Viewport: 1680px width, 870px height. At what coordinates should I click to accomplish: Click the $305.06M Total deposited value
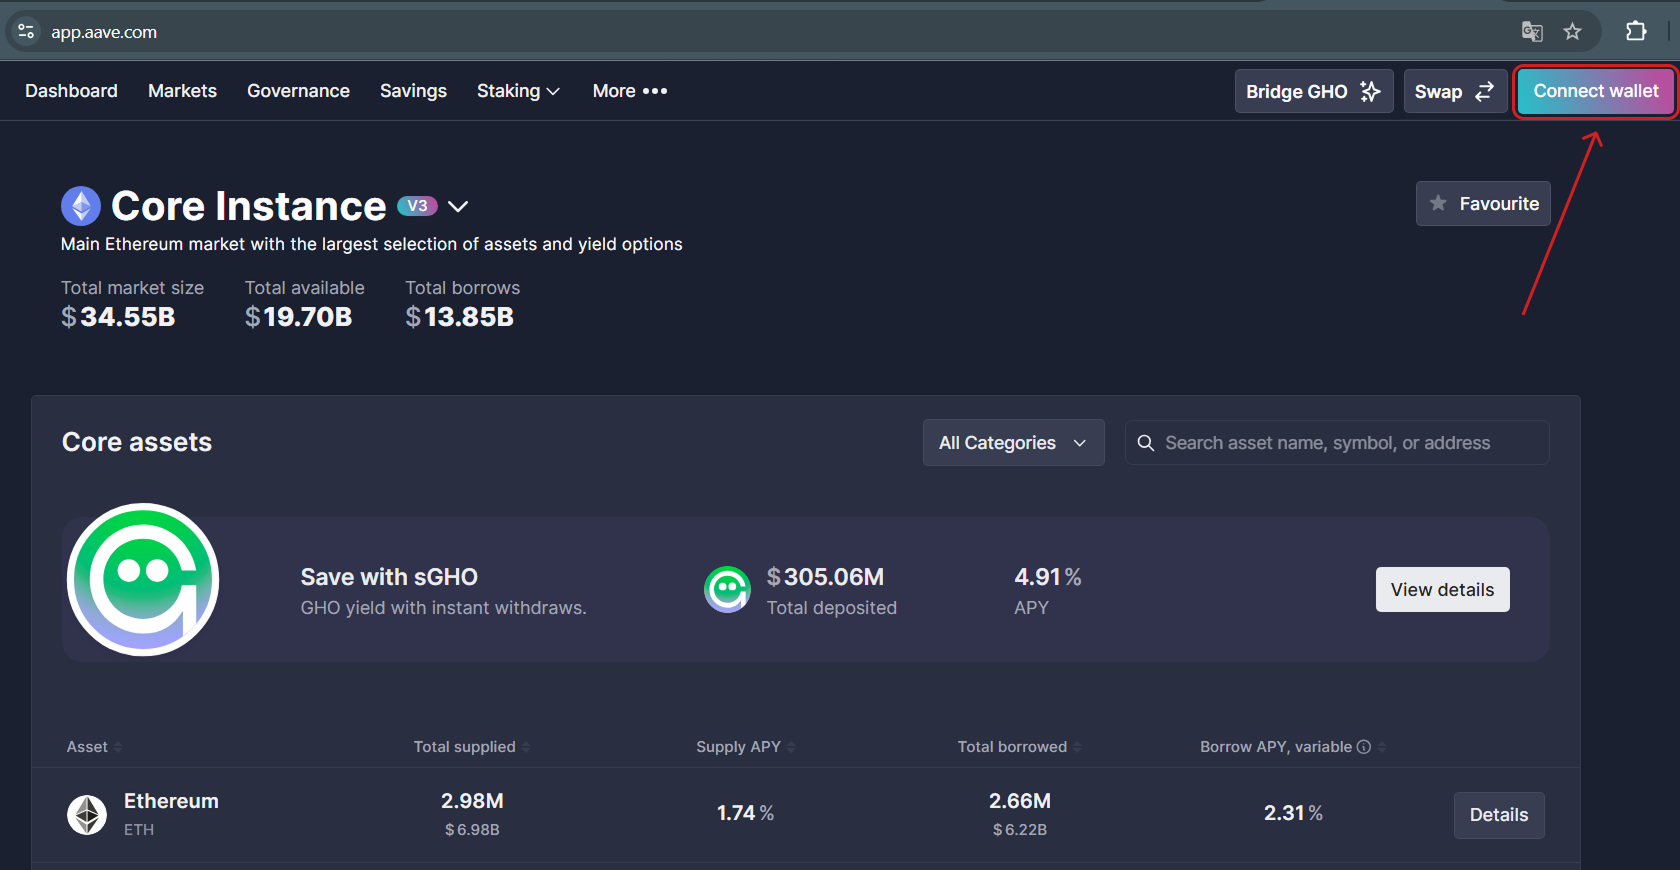point(825,577)
